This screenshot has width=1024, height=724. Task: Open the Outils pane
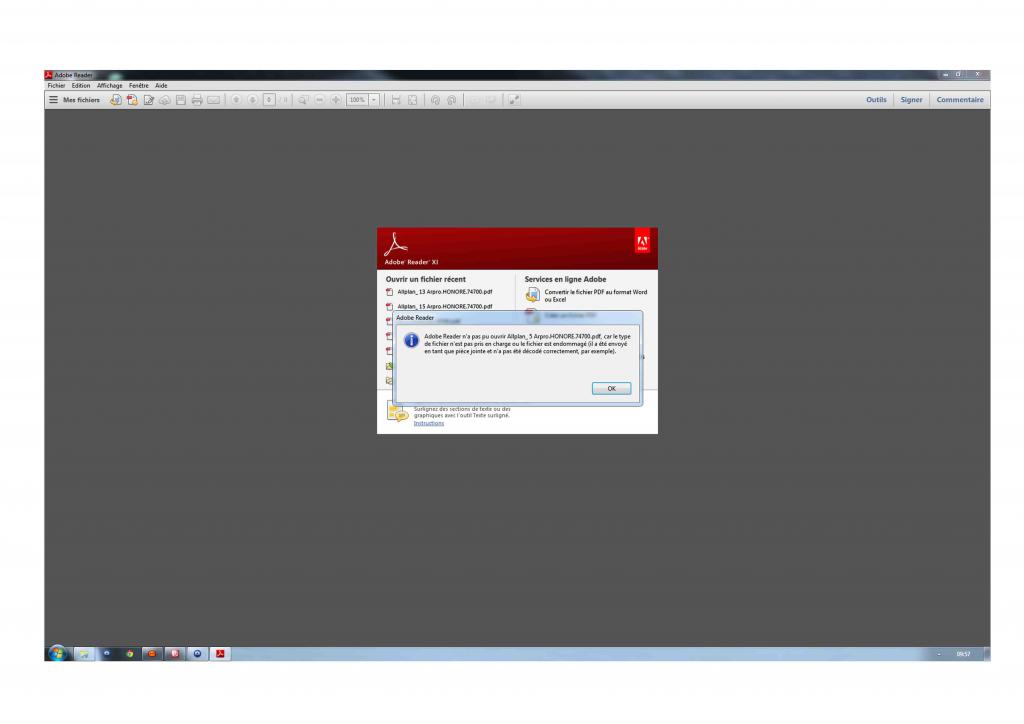(876, 100)
